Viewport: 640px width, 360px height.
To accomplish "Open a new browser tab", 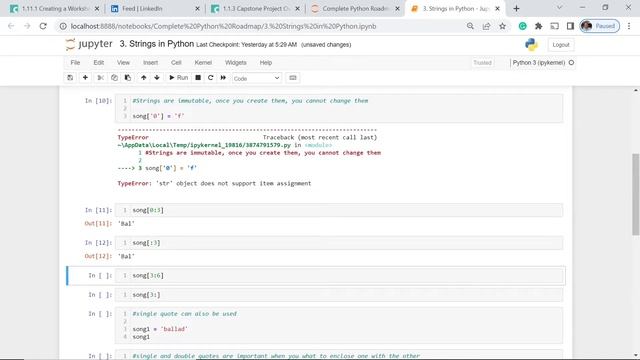I will pos(516,9).
